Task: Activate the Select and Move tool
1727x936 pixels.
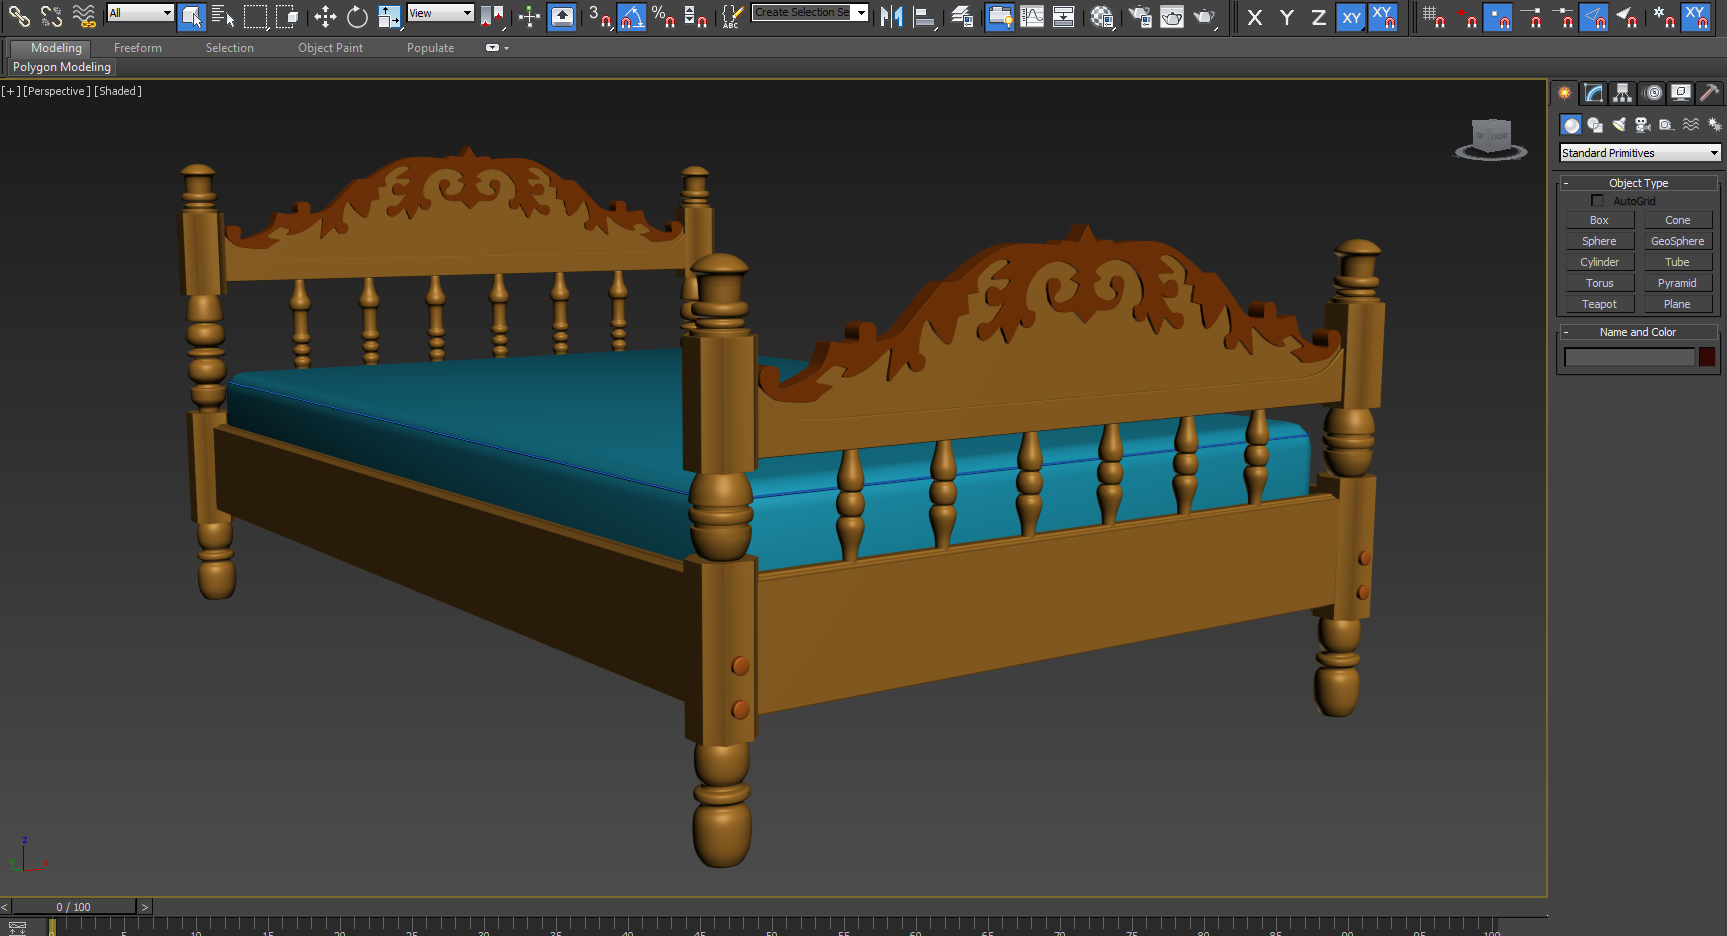Action: coord(325,16)
